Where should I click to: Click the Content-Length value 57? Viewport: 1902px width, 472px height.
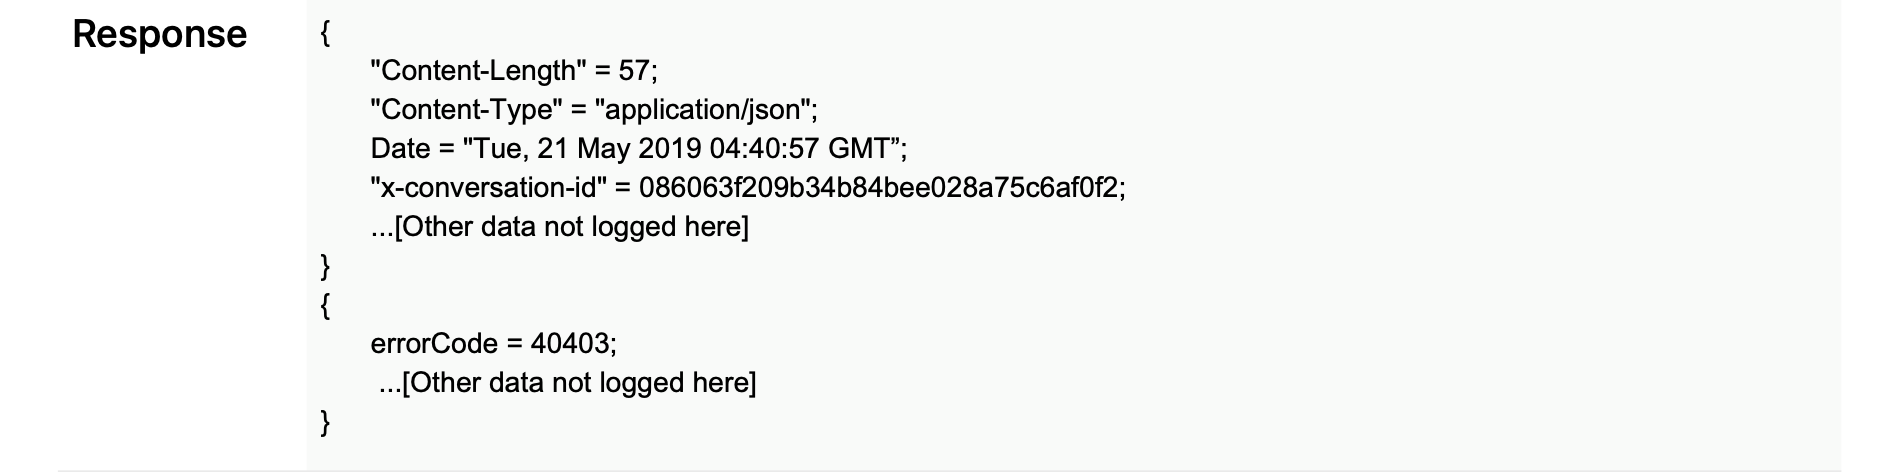coord(633,71)
